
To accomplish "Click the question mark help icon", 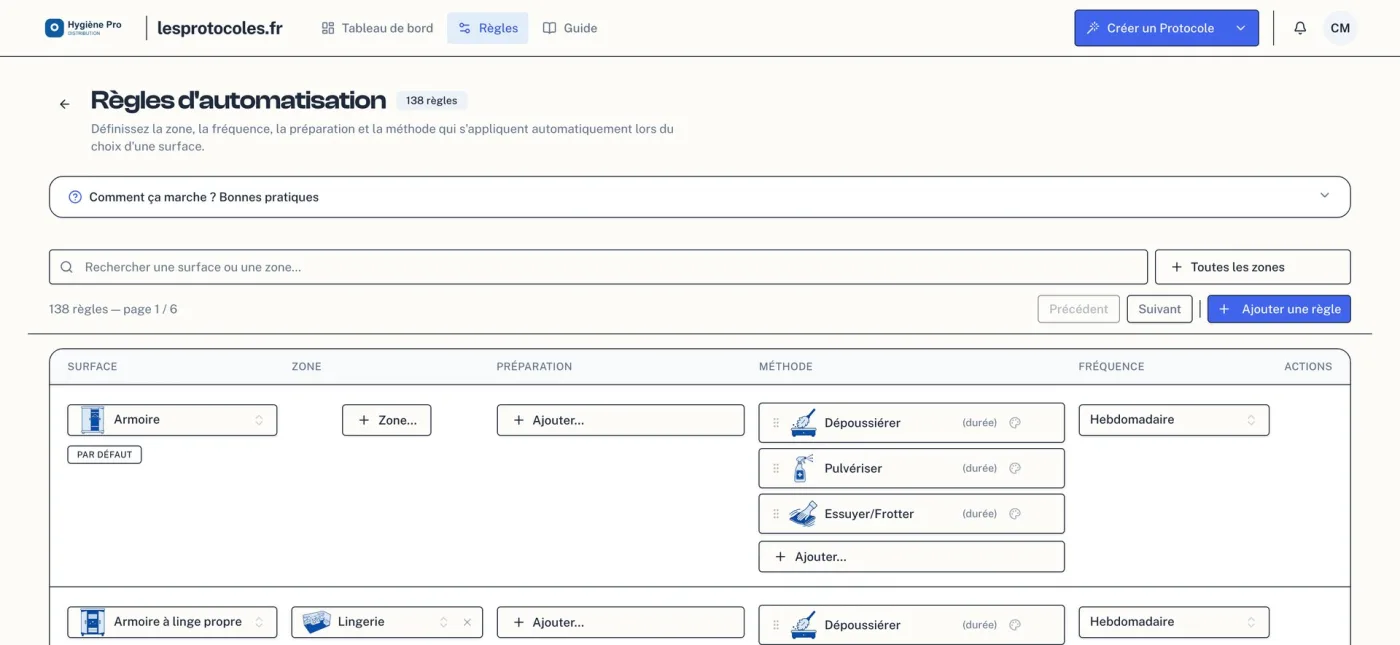I will 75,197.
